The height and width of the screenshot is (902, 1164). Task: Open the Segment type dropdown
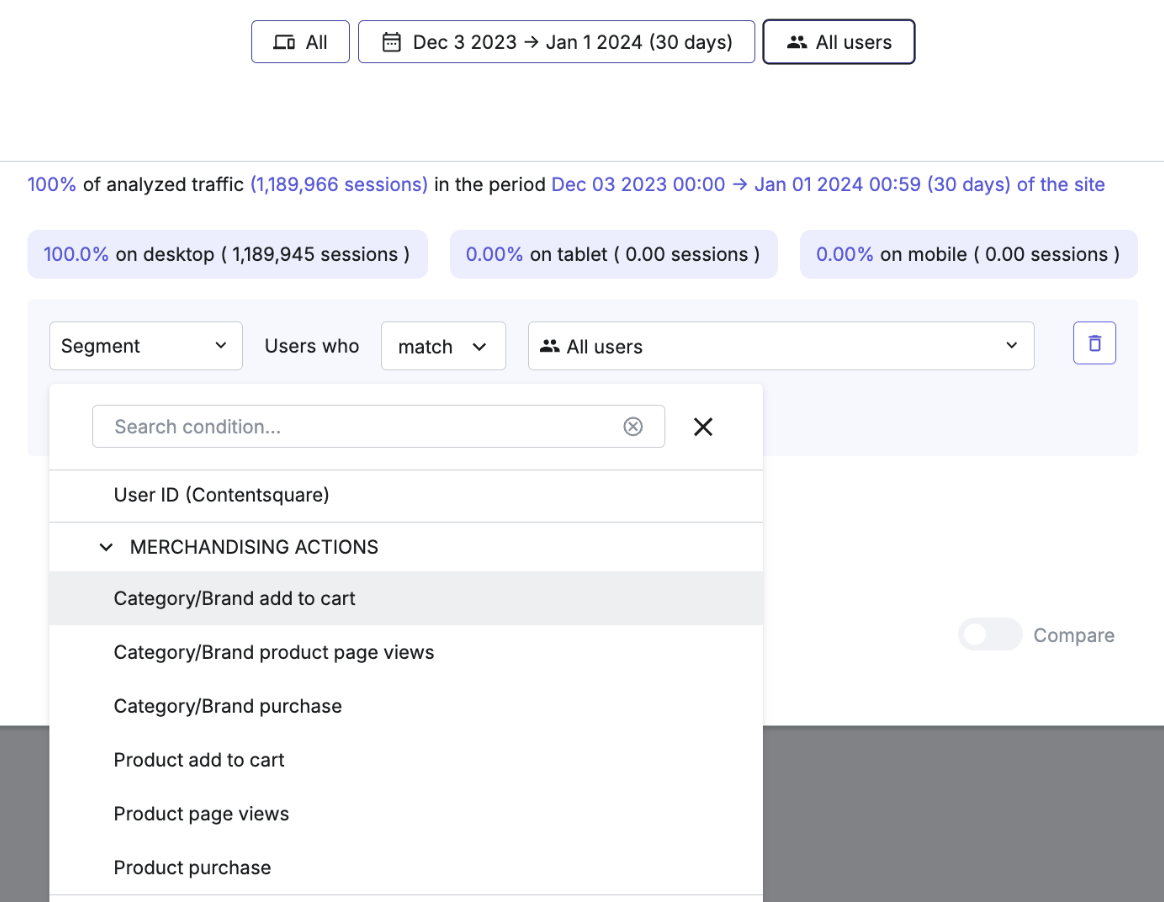coord(145,345)
